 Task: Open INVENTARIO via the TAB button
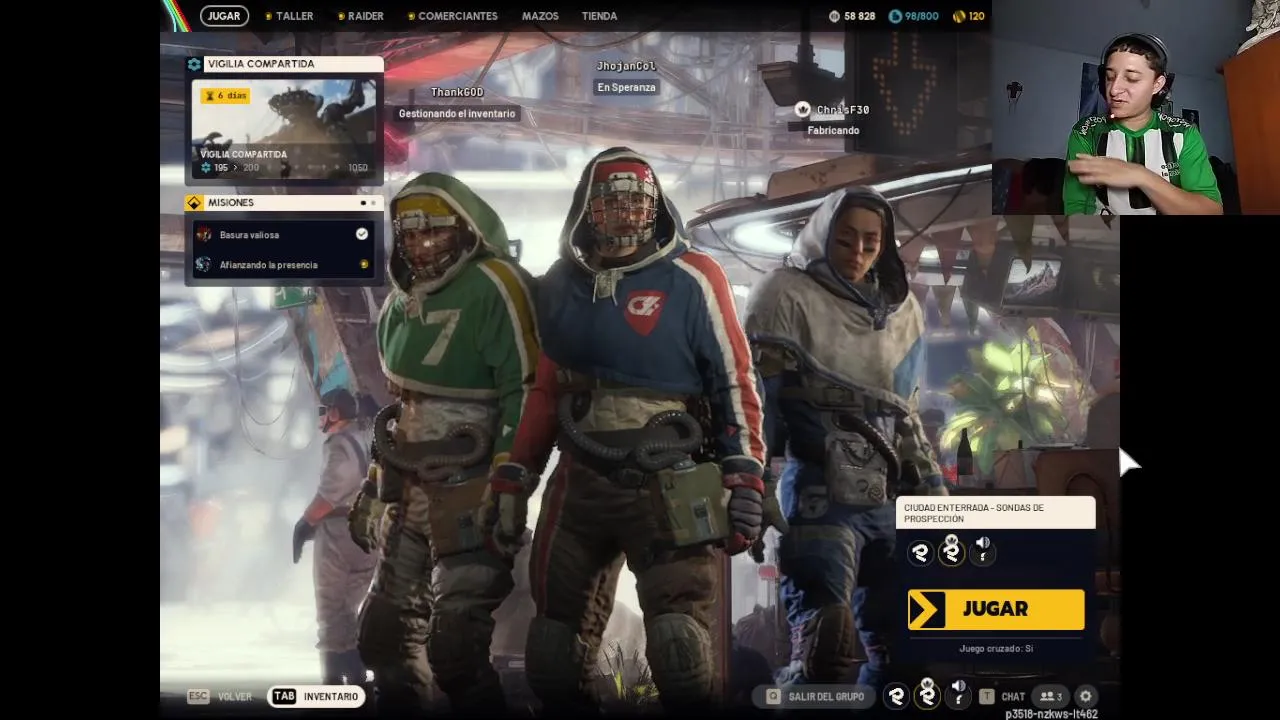[316, 697]
